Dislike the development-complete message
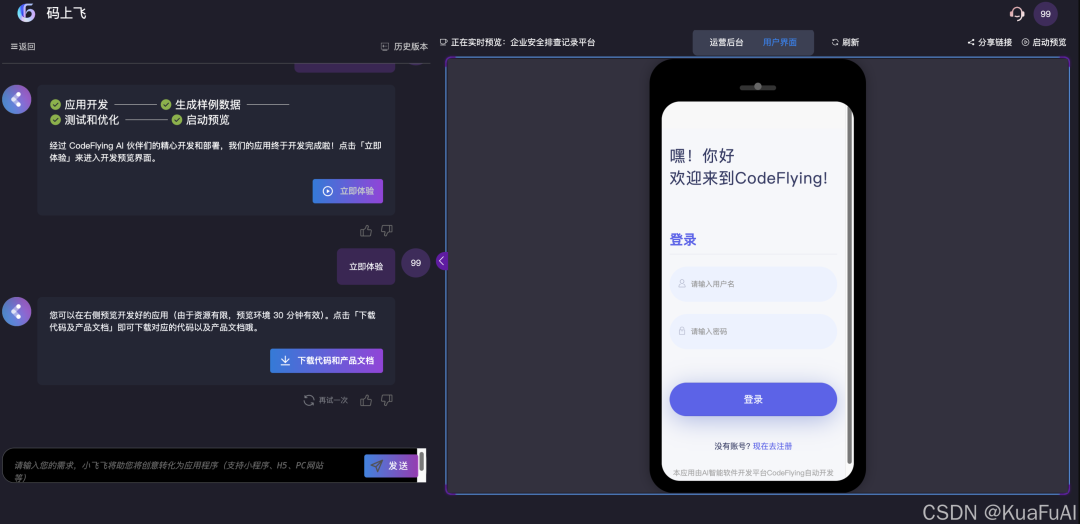The height and width of the screenshot is (524, 1080). (x=386, y=231)
